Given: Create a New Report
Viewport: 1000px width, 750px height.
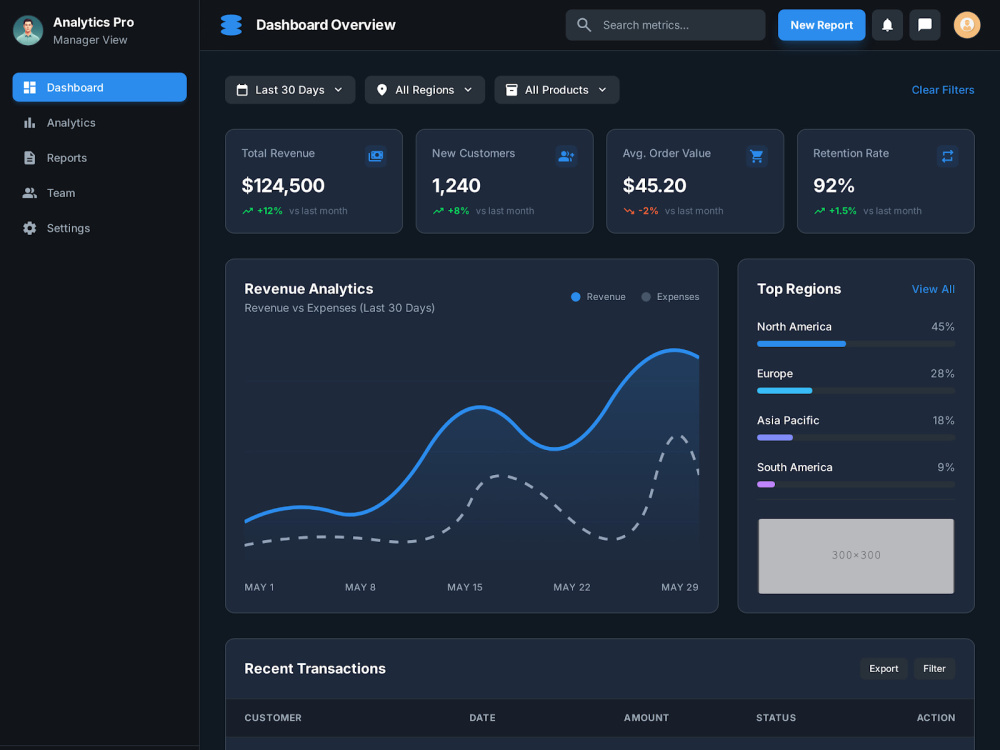Looking at the screenshot, I should [821, 25].
